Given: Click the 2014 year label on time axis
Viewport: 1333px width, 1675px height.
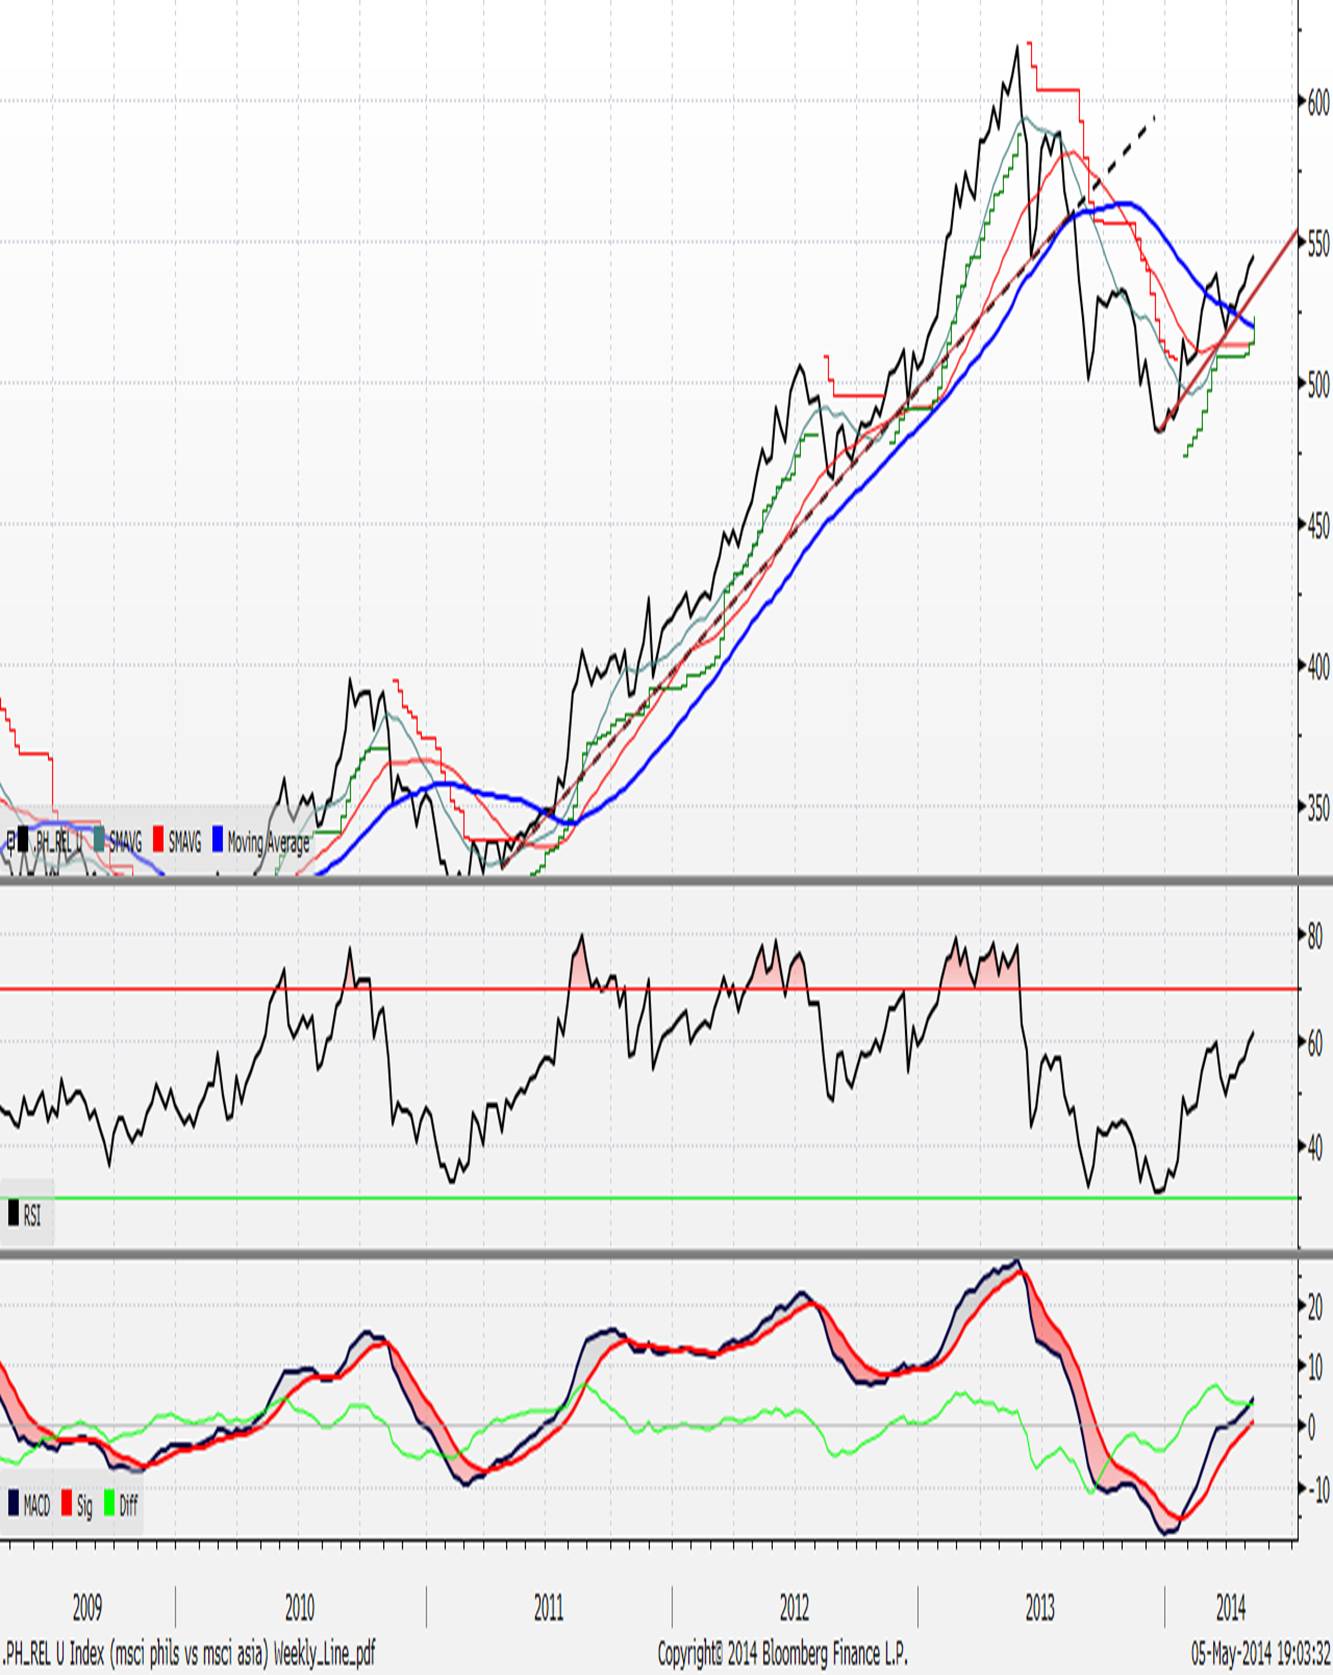Looking at the screenshot, I should click(1230, 1607).
